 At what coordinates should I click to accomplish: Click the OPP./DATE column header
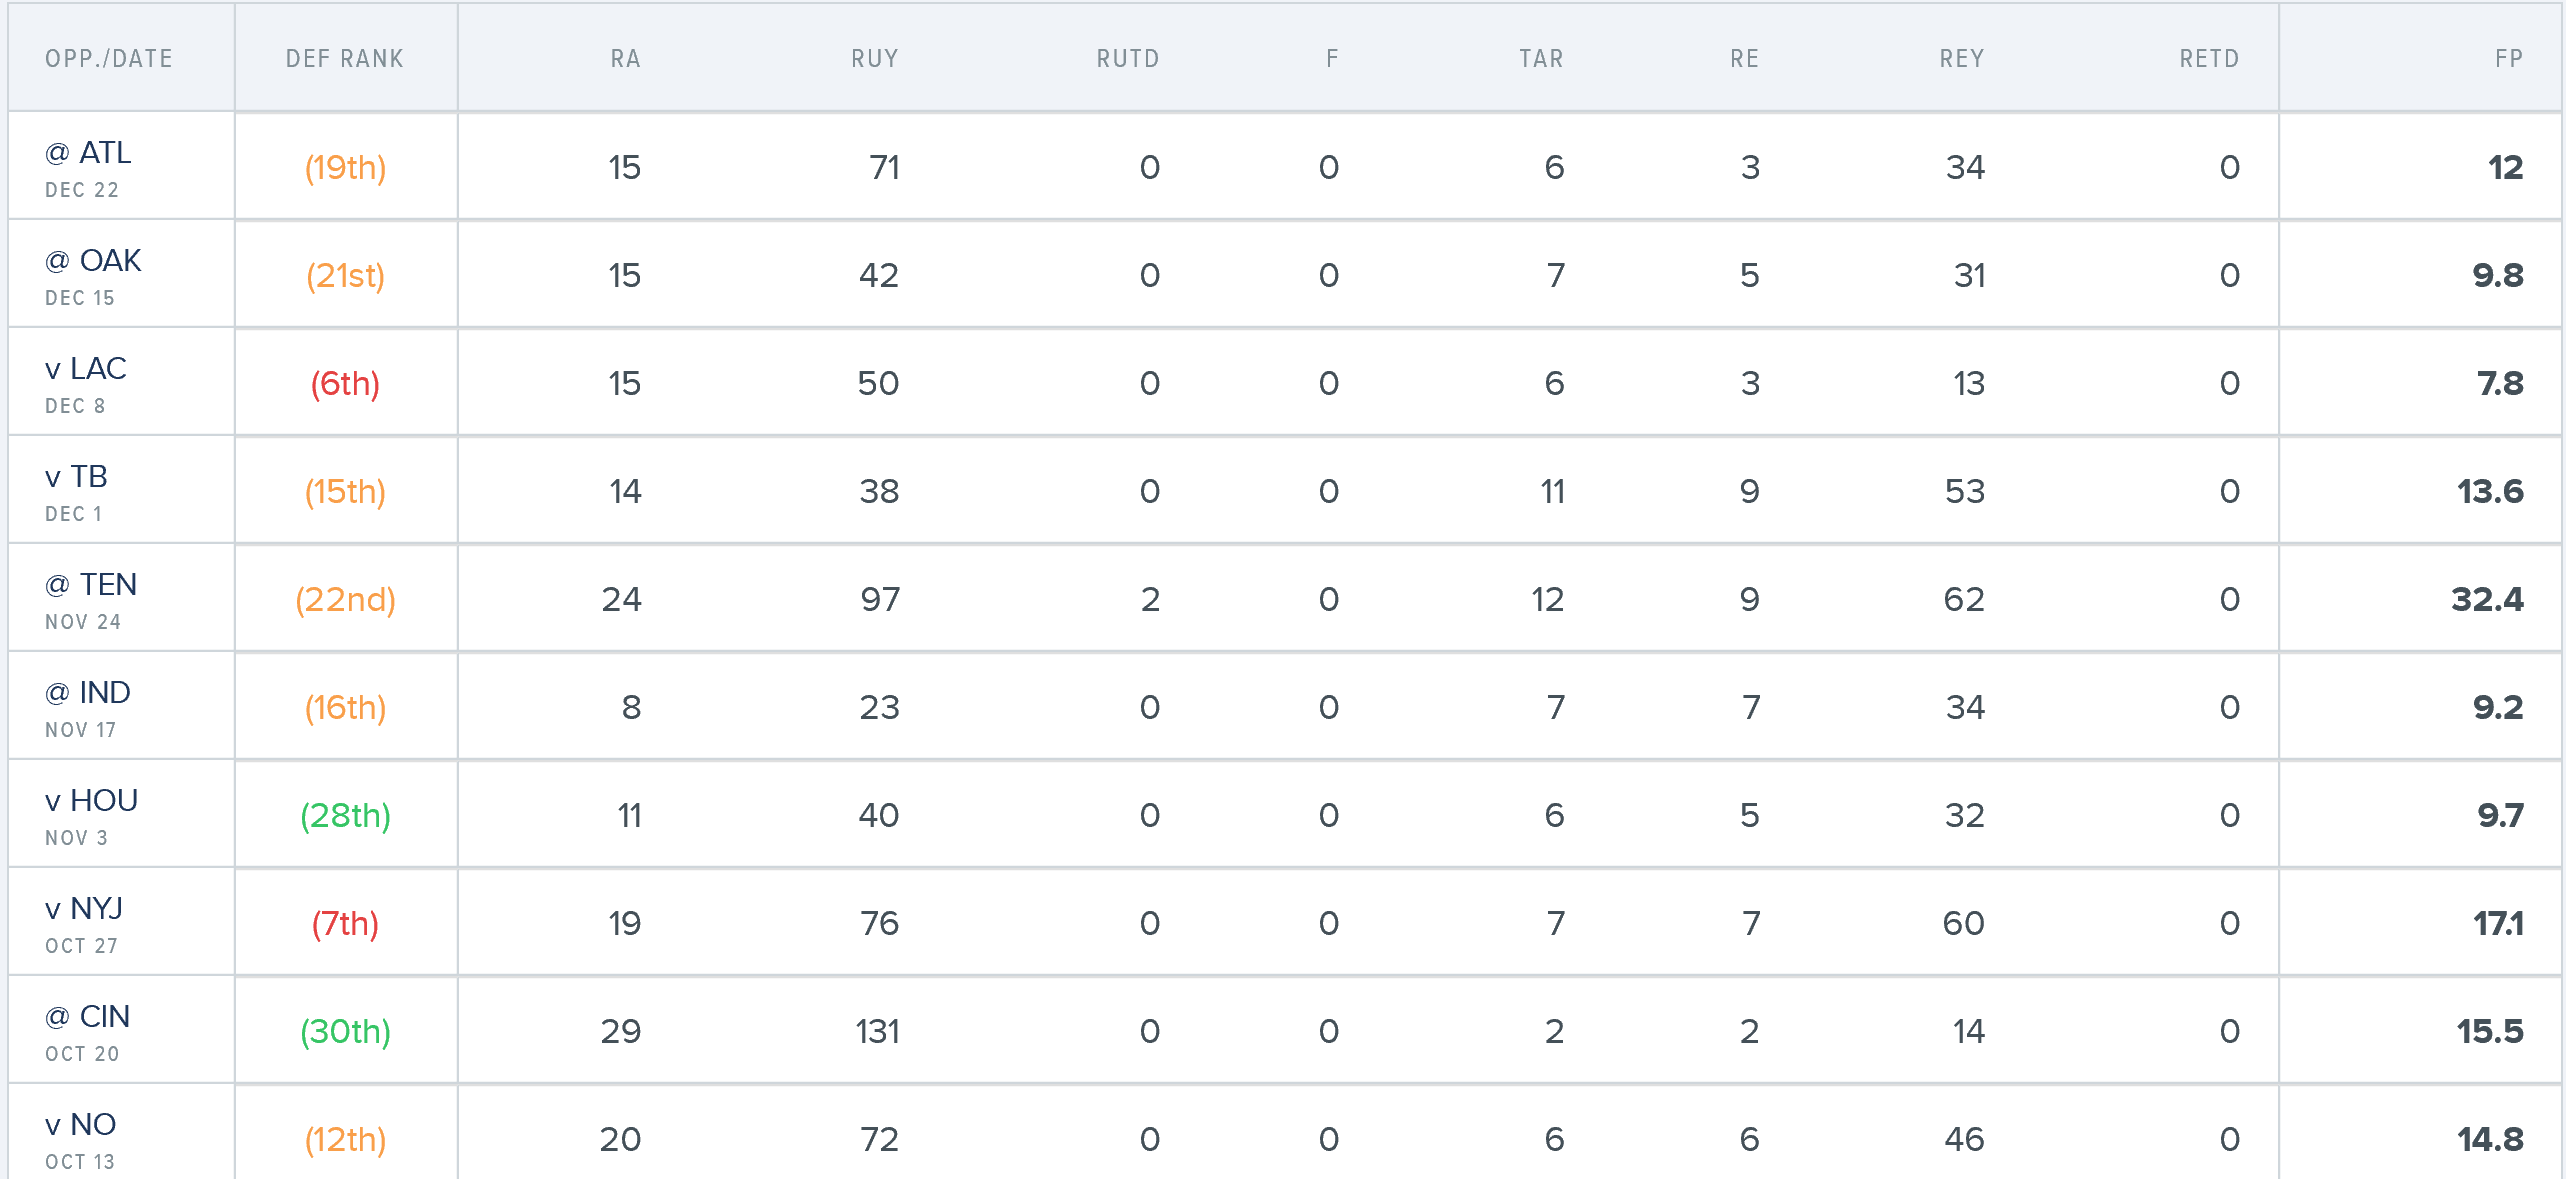[x=109, y=59]
